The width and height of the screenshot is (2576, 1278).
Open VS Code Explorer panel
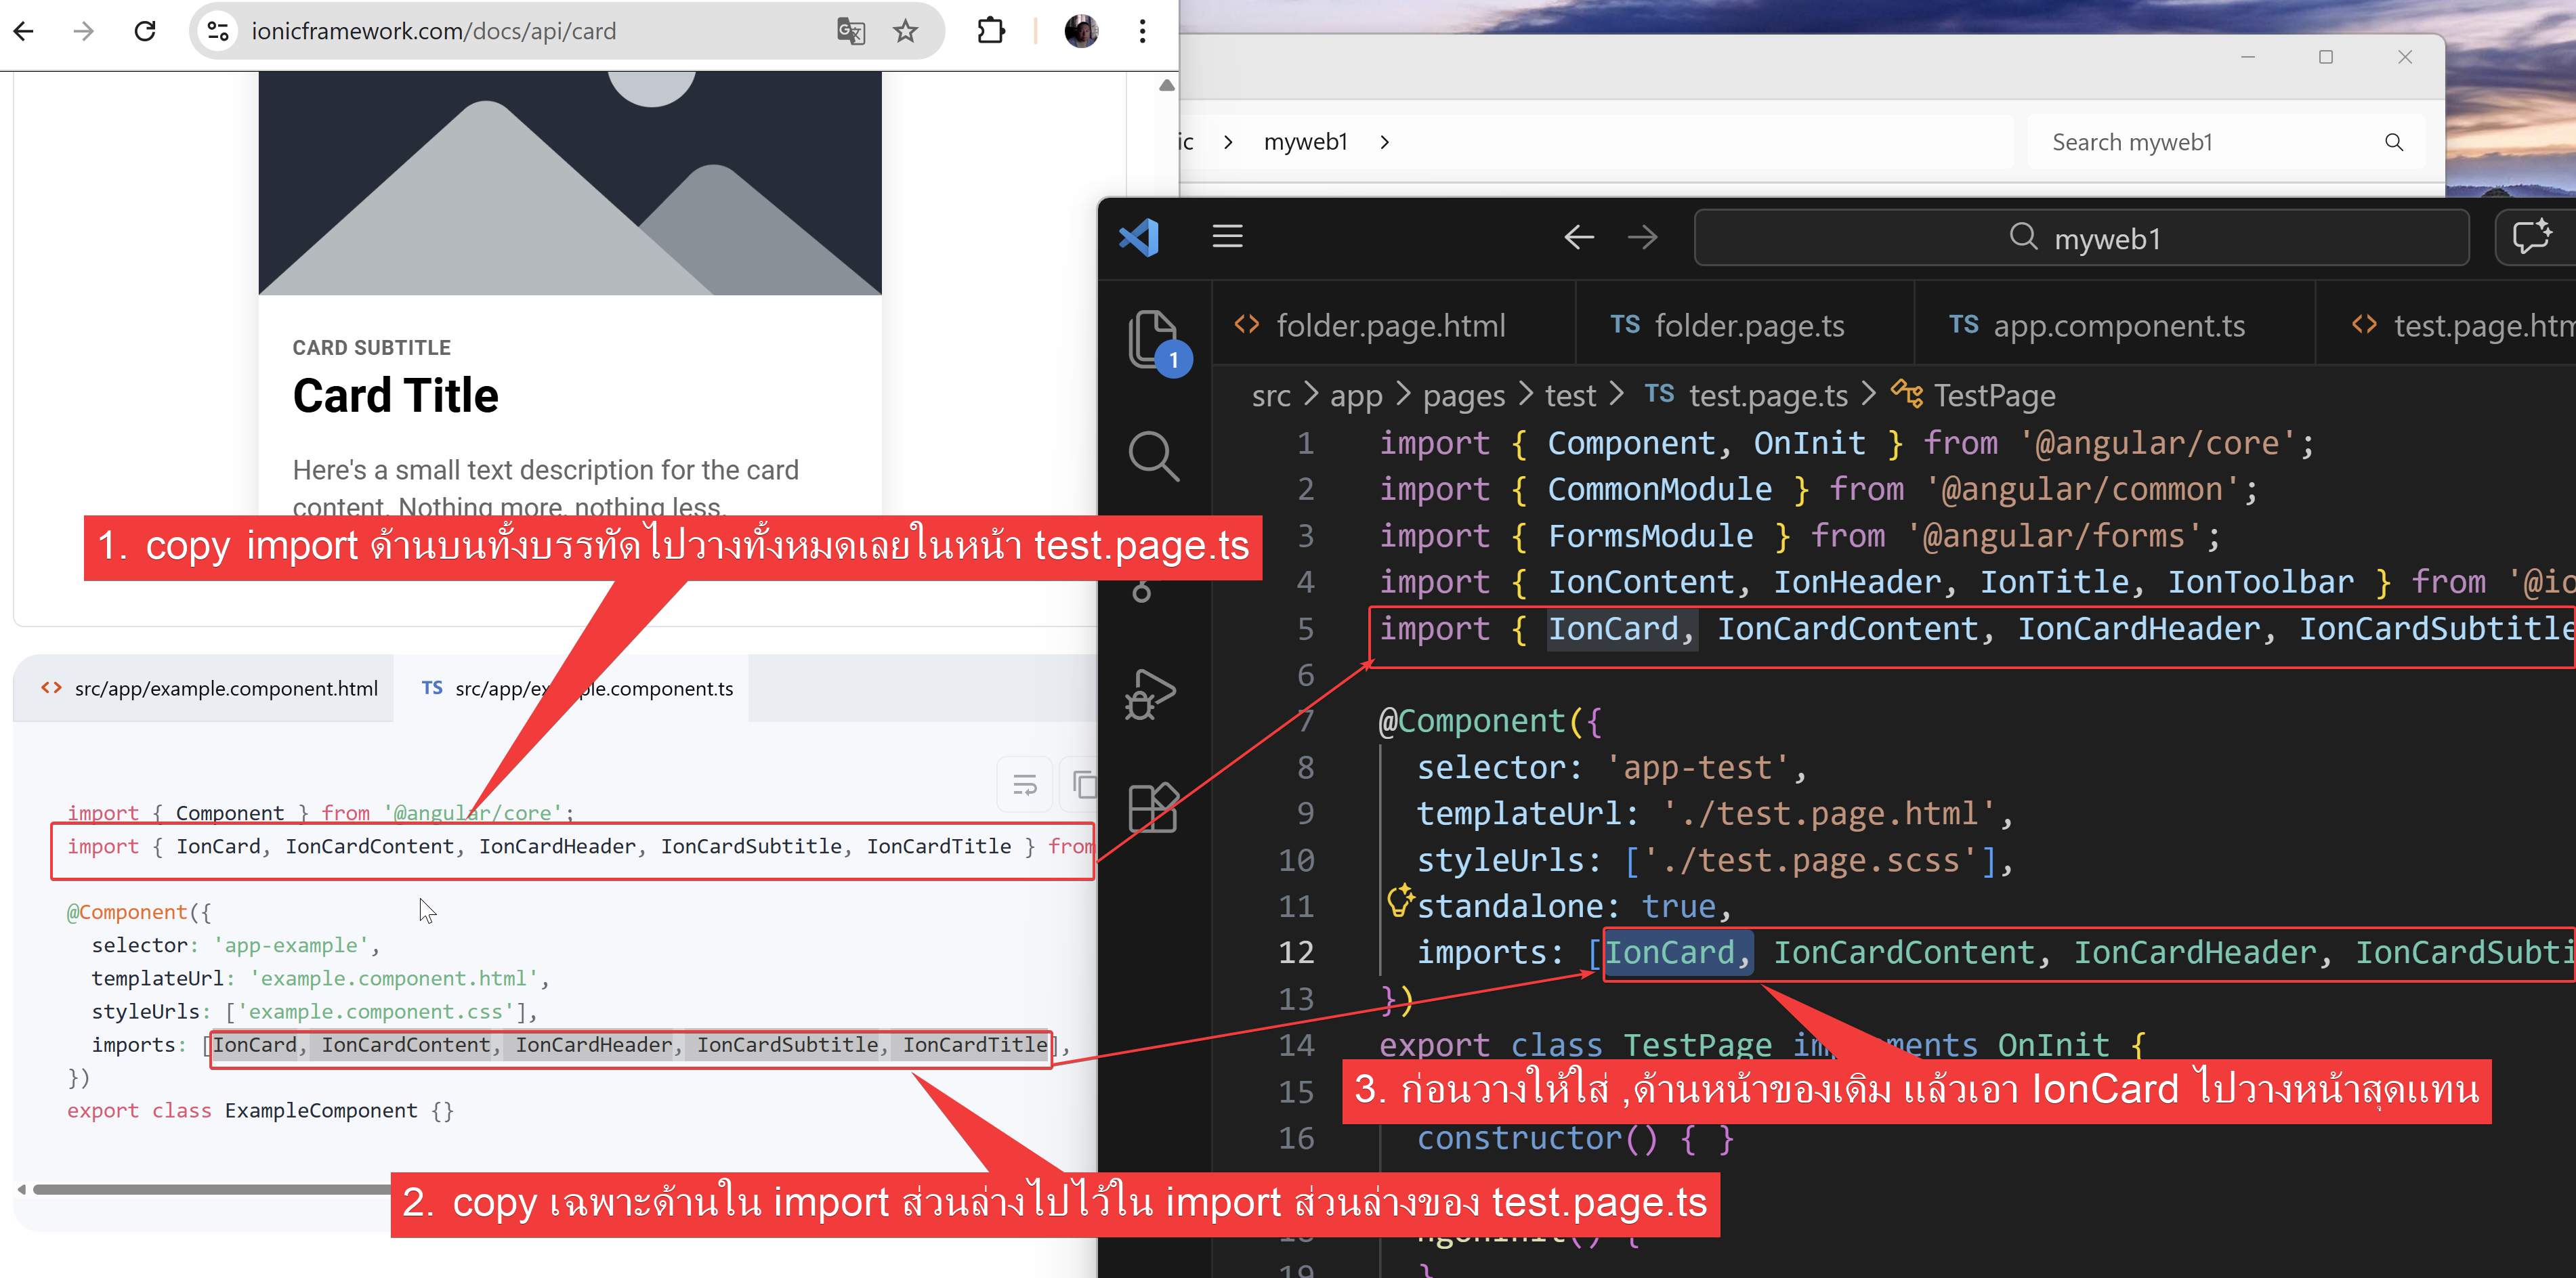click(x=1152, y=338)
